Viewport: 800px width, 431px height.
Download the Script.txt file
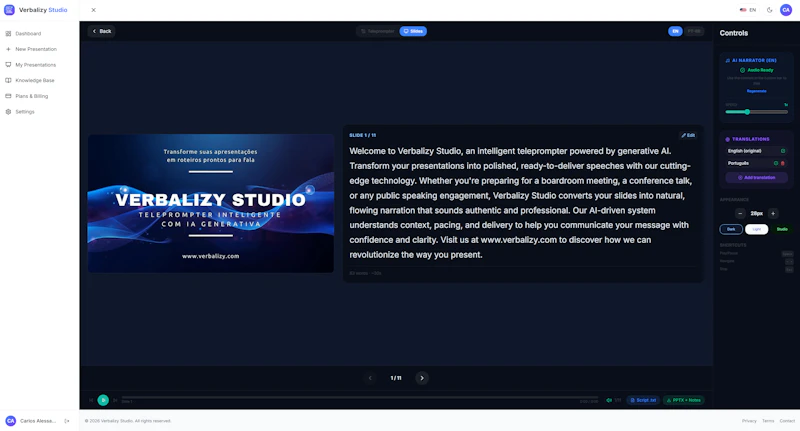tap(643, 400)
